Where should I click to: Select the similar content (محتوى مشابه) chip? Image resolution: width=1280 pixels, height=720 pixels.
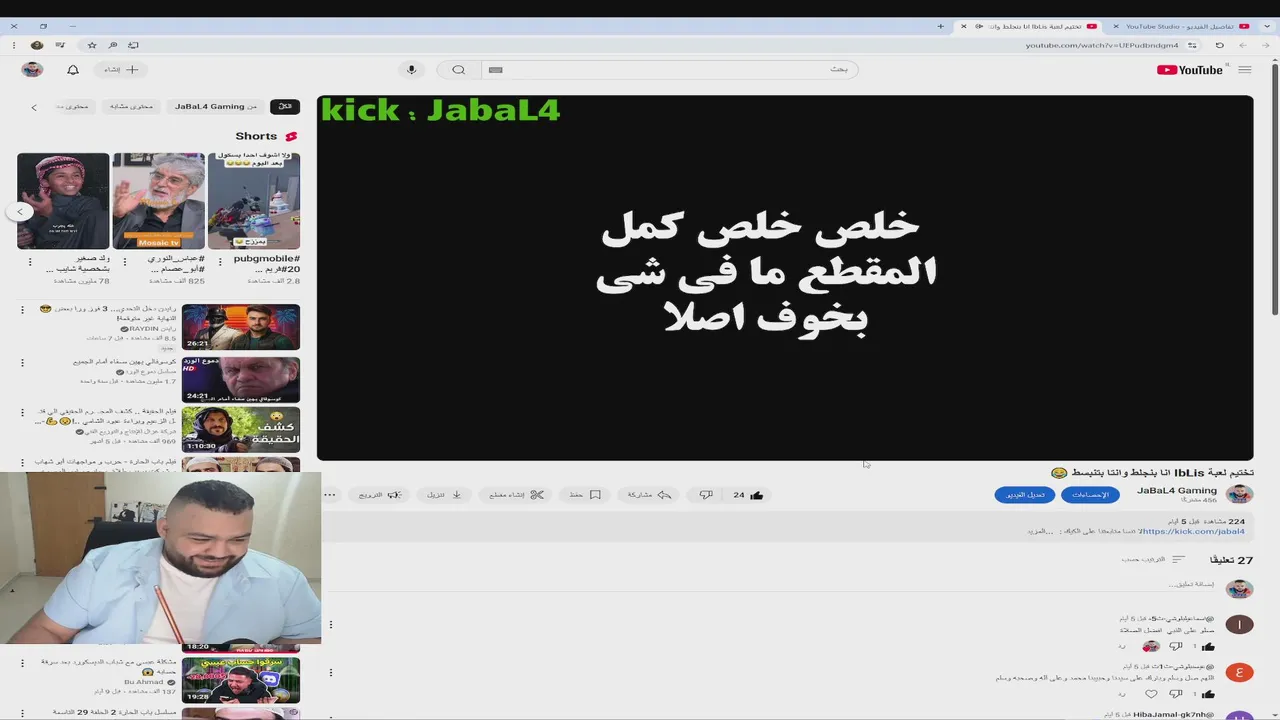tap(132, 106)
